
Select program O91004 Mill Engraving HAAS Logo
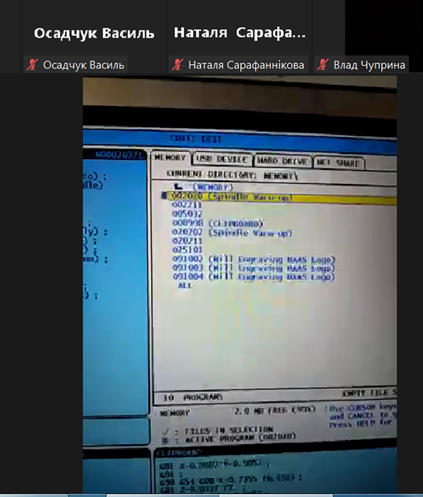pos(253,277)
